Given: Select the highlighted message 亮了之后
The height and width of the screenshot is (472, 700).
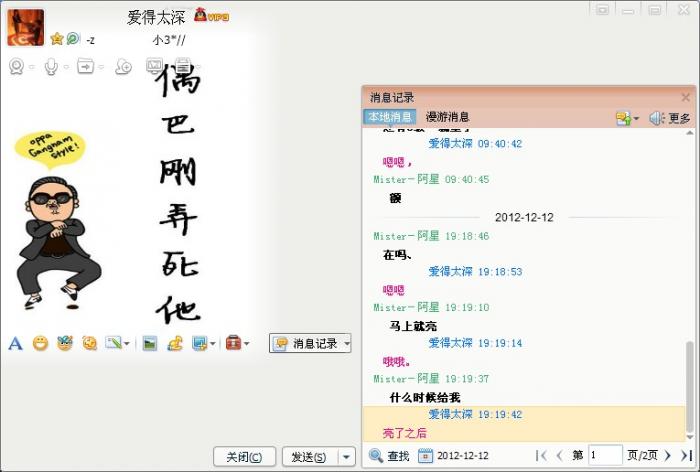Looking at the screenshot, I should coord(404,433).
